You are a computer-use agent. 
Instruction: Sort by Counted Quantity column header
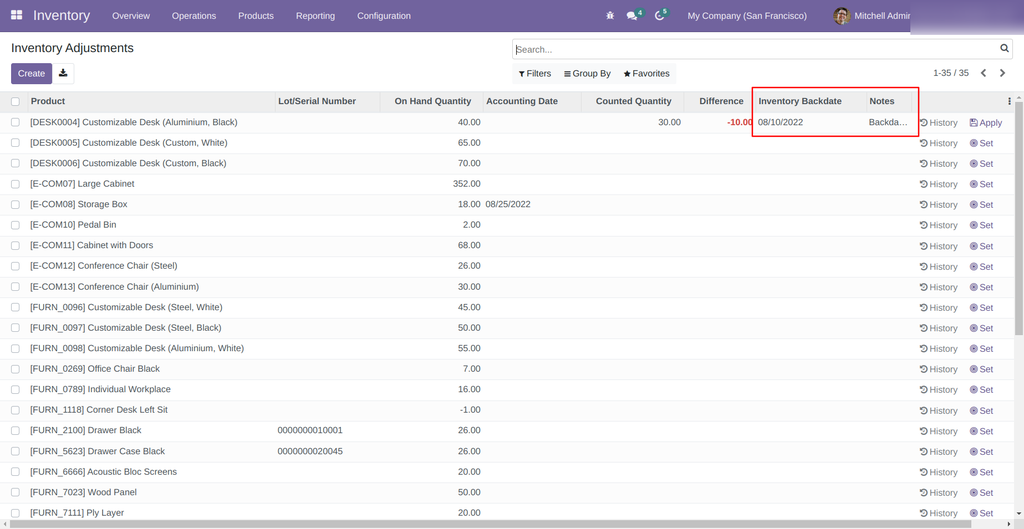[633, 101]
